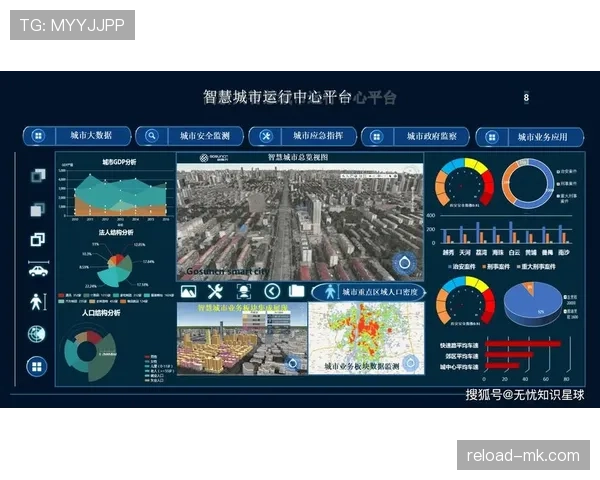This screenshot has width=600, height=480.
Task: Click the circled back arrow icon
Action: 272,292
